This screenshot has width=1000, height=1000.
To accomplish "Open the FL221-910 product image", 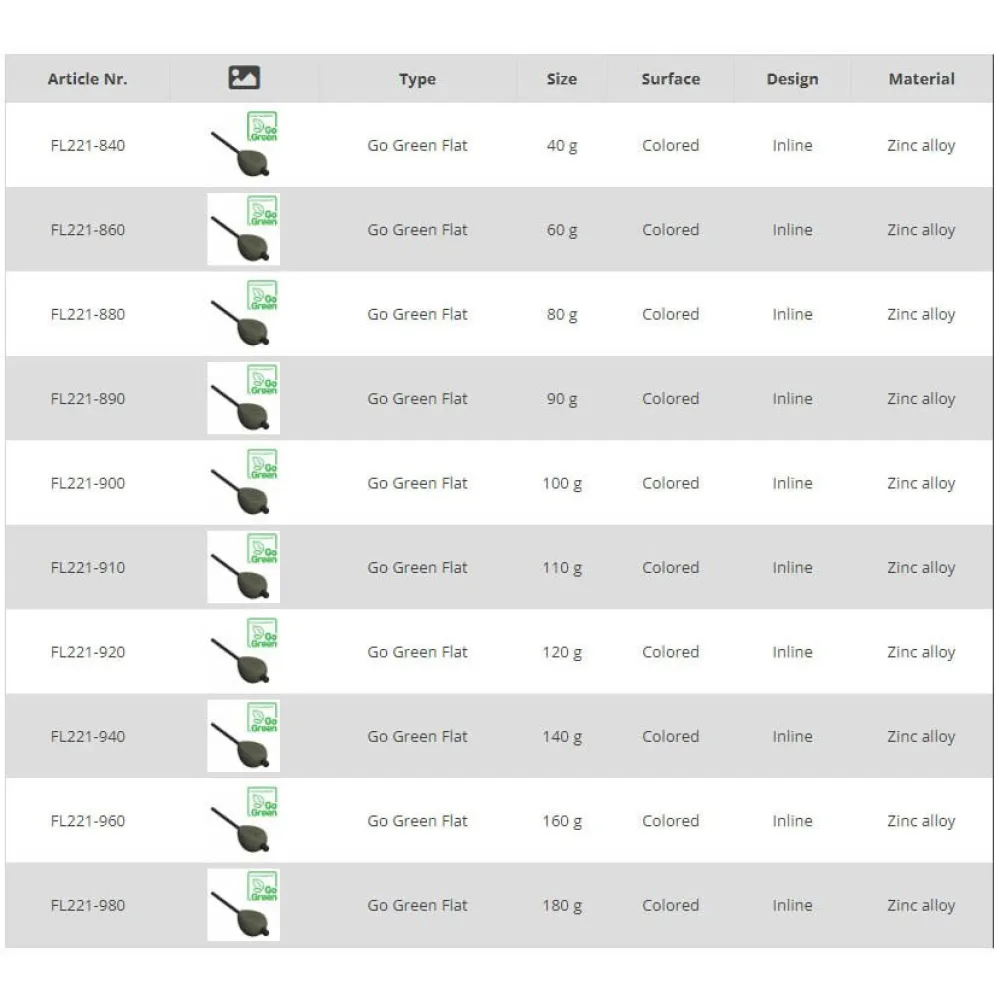I will pyautogui.click(x=243, y=568).
